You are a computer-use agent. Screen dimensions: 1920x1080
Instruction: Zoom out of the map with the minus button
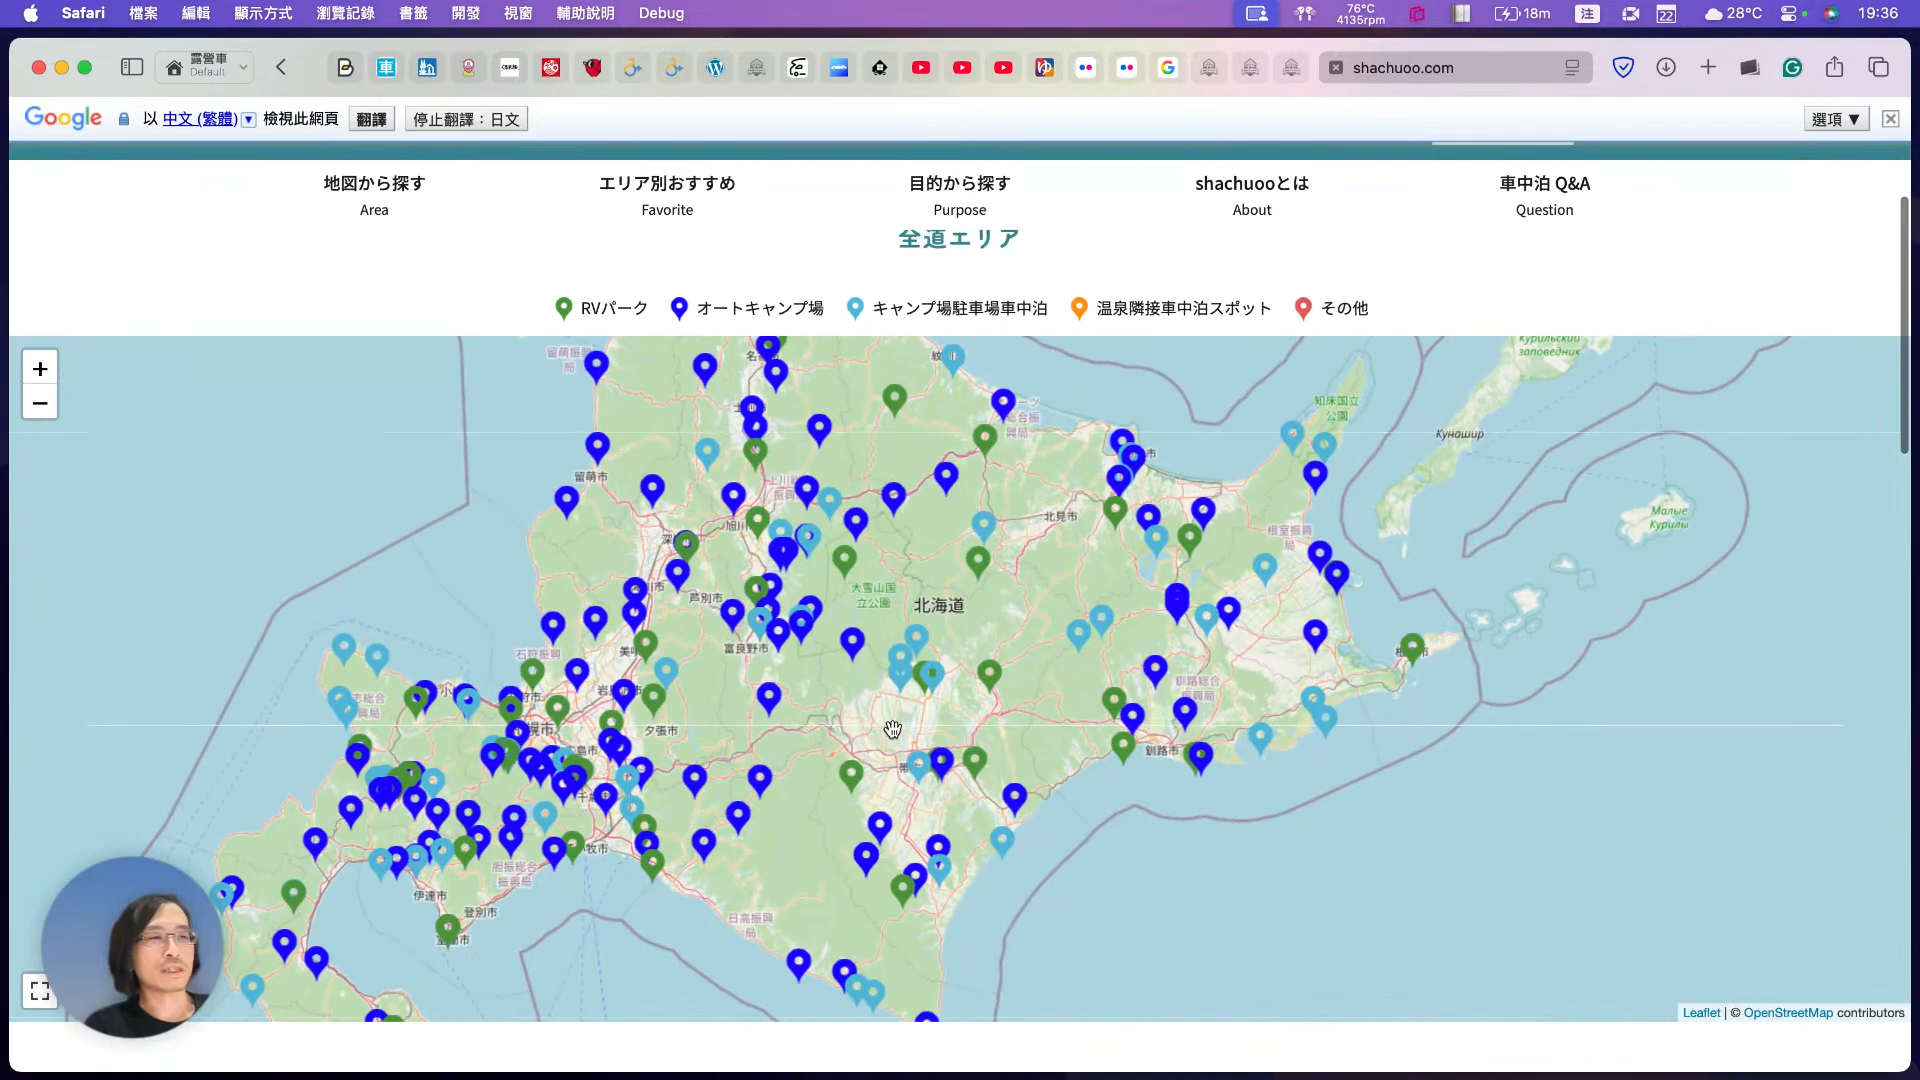point(40,403)
